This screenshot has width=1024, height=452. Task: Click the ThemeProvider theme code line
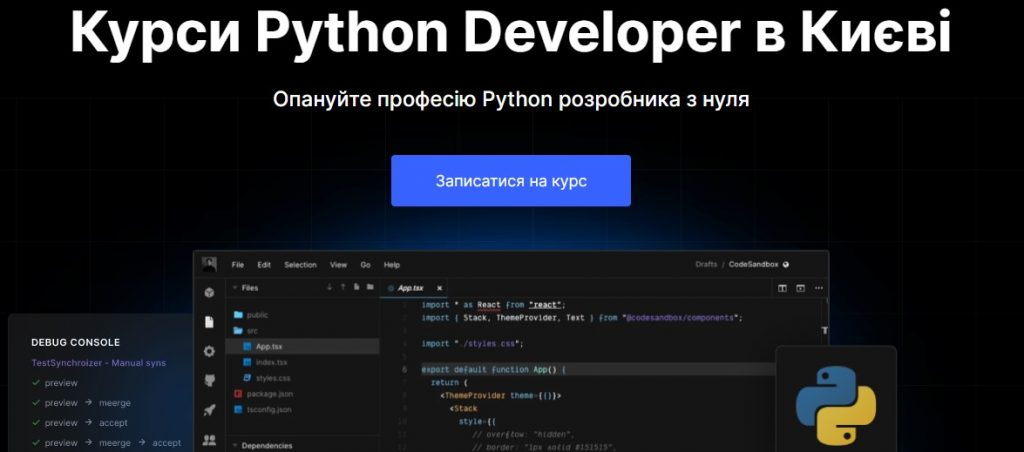point(501,396)
